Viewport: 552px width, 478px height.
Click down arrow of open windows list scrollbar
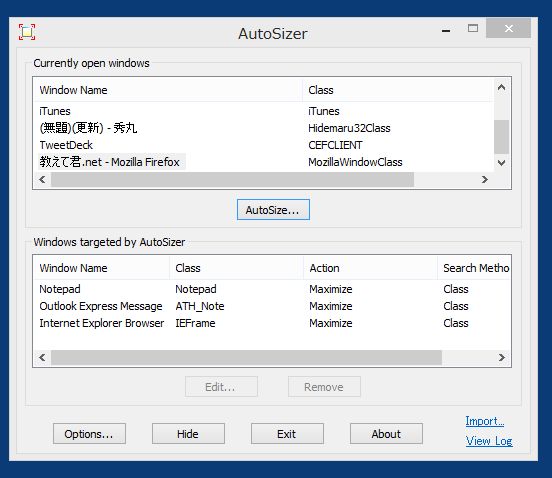pos(502,163)
